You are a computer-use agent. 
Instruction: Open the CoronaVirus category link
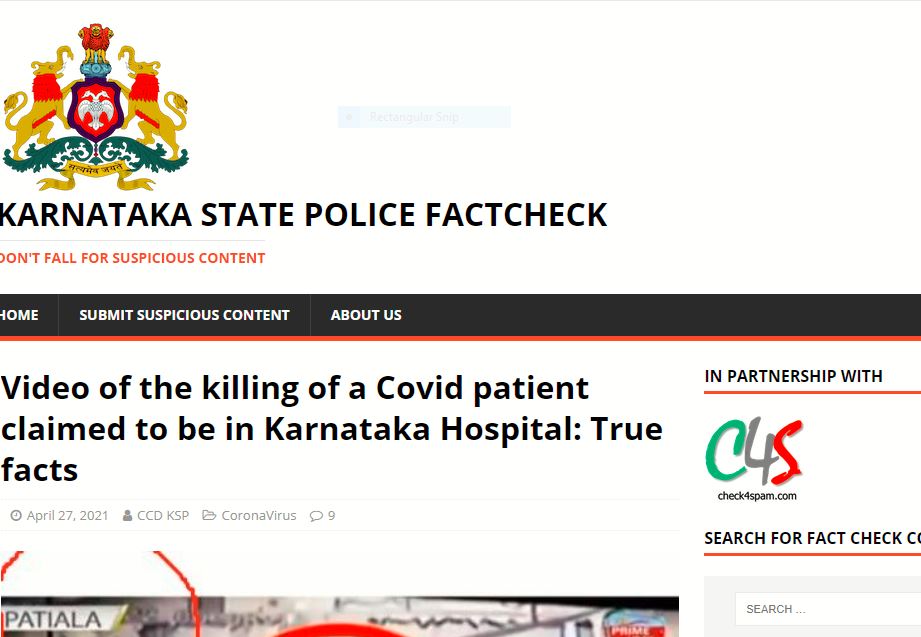pos(258,516)
